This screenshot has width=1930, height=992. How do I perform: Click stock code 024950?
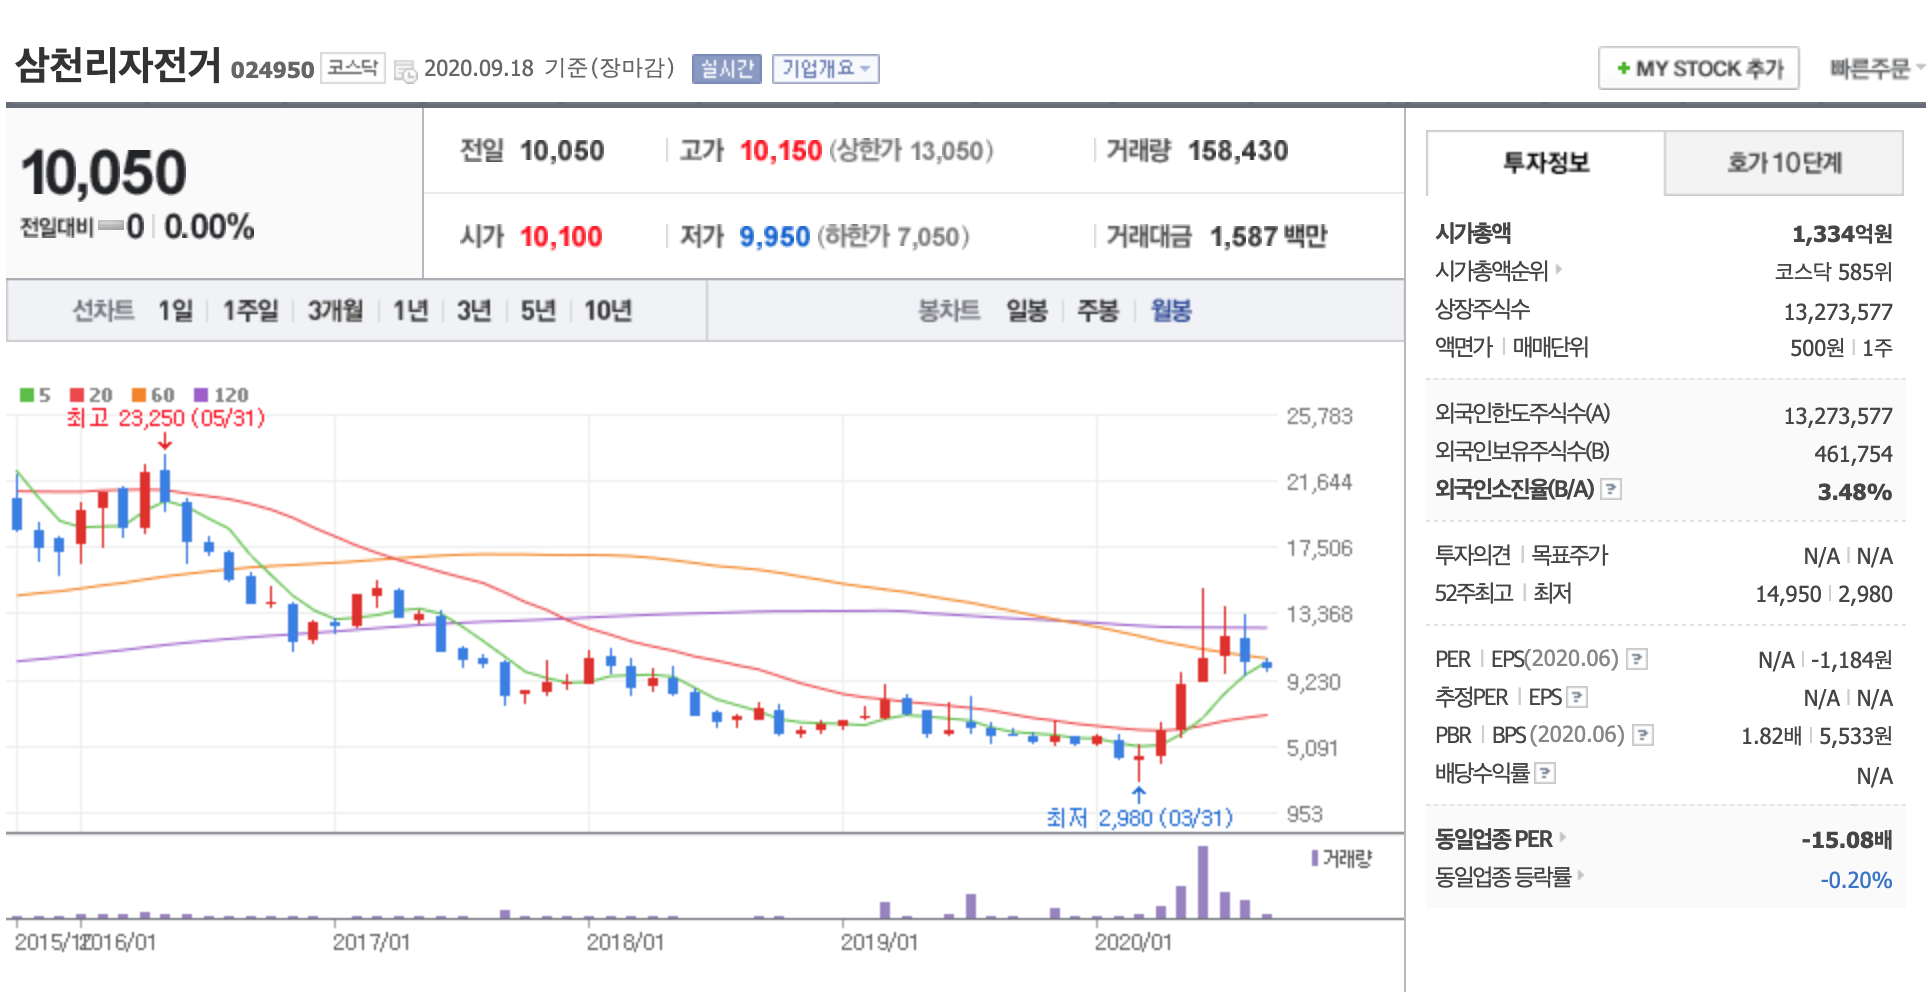tap(273, 70)
